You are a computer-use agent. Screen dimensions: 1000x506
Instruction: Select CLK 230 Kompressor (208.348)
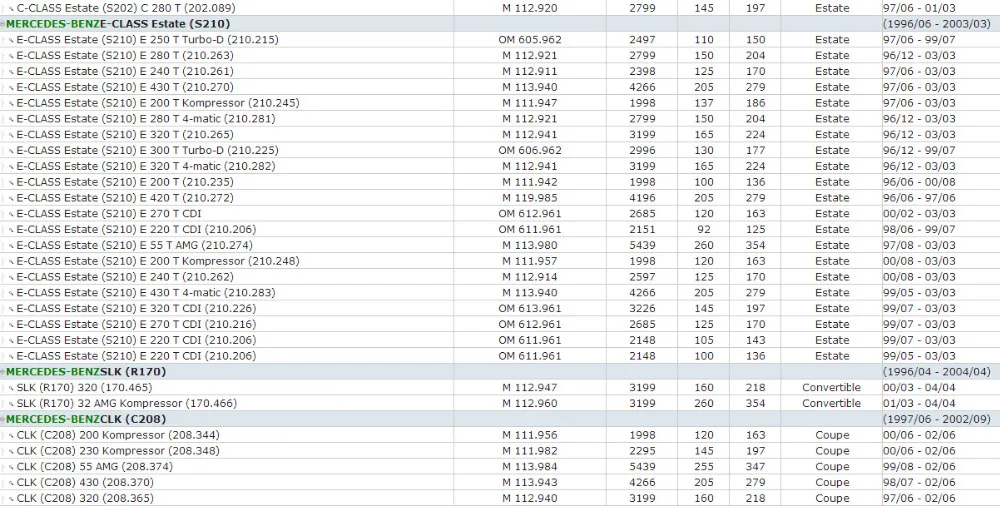pyautogui.click(x=118, y=451)
